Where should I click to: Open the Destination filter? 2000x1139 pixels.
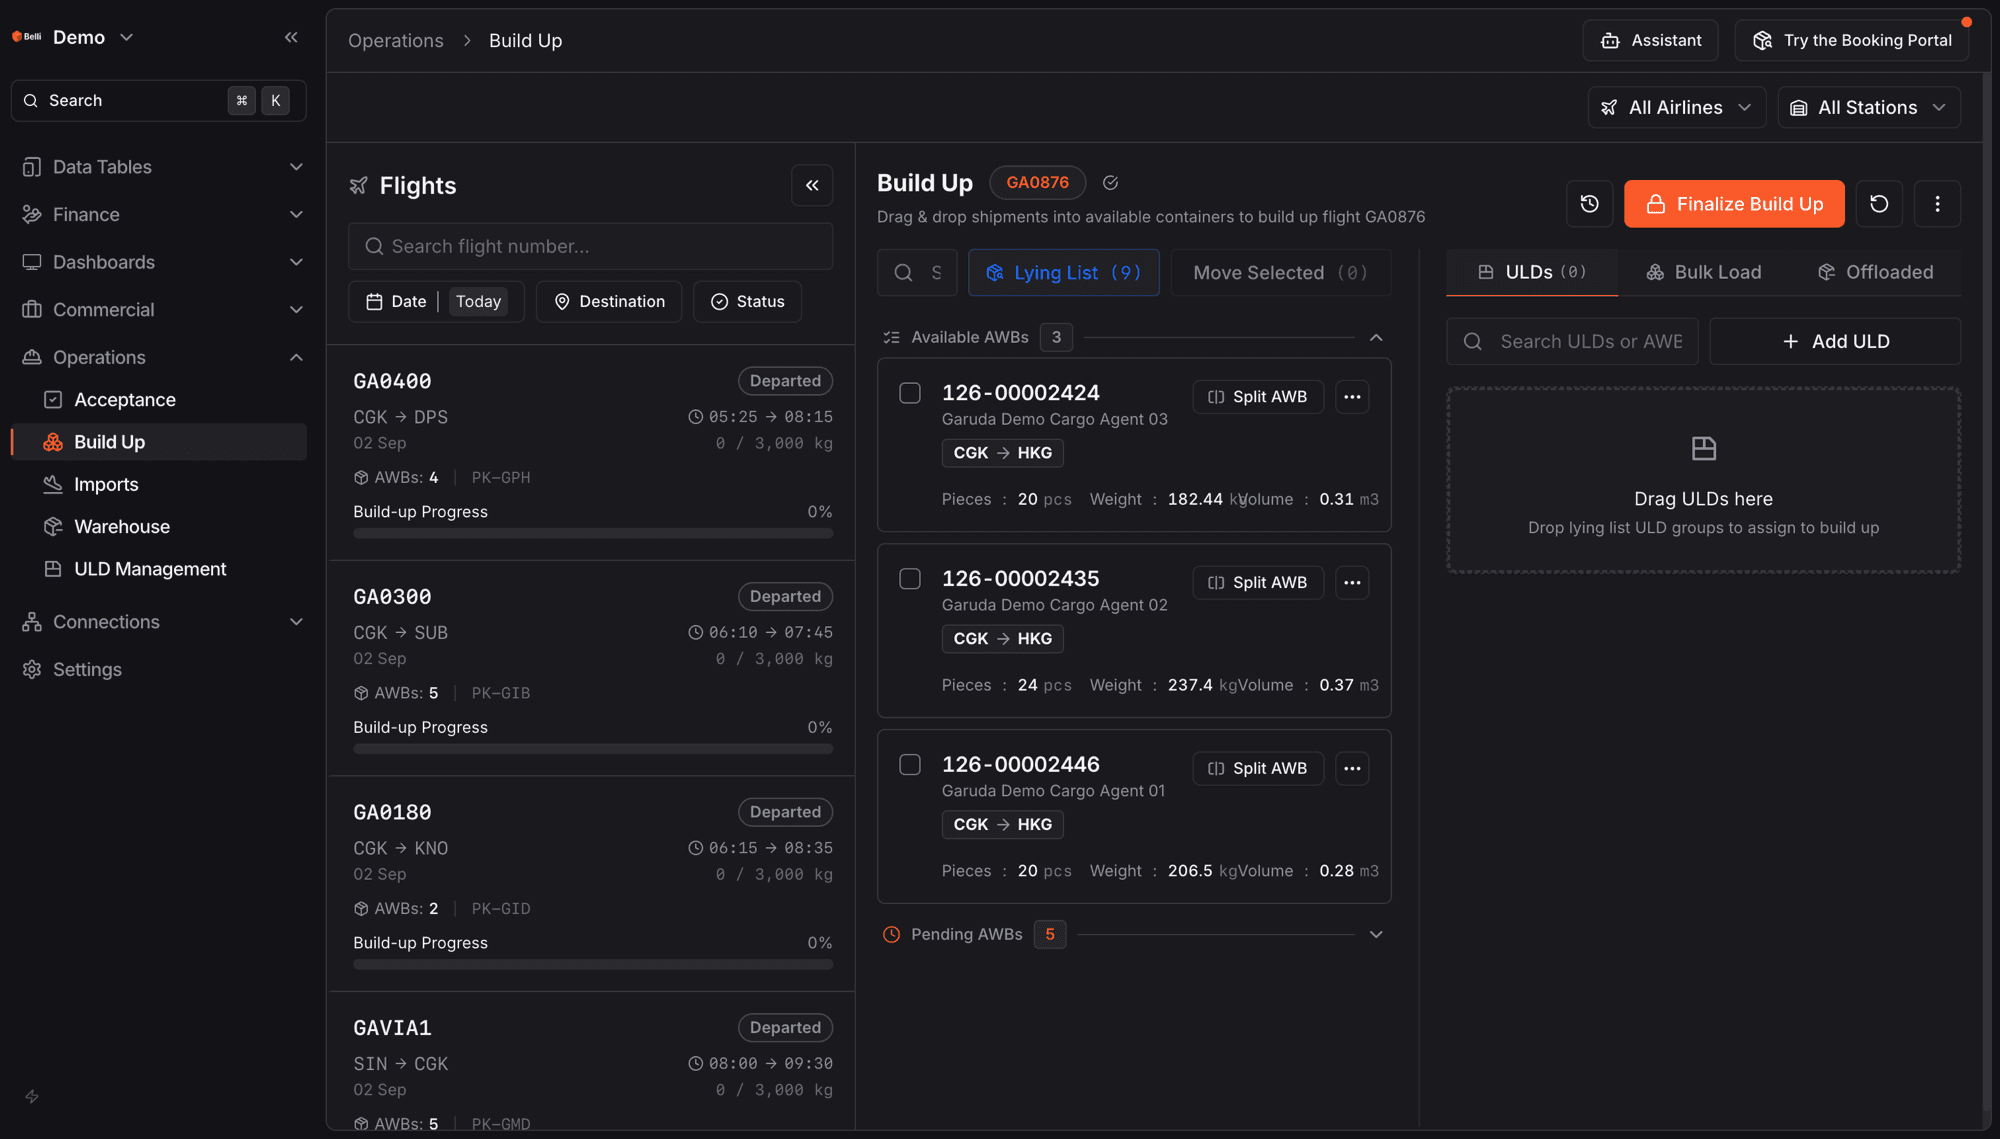[608, 302]
